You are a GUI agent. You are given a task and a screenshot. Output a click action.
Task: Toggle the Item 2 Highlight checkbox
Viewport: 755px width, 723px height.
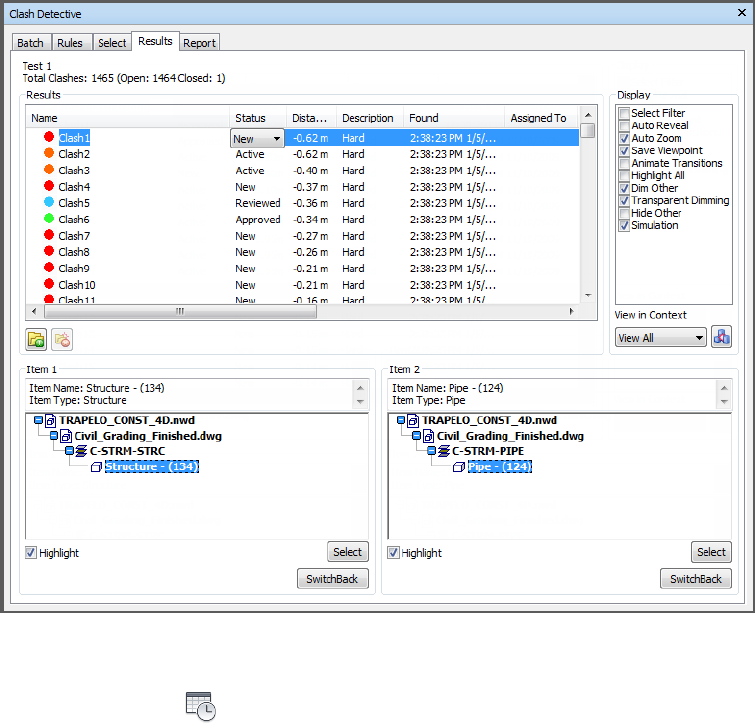click(x=393, y=553)
